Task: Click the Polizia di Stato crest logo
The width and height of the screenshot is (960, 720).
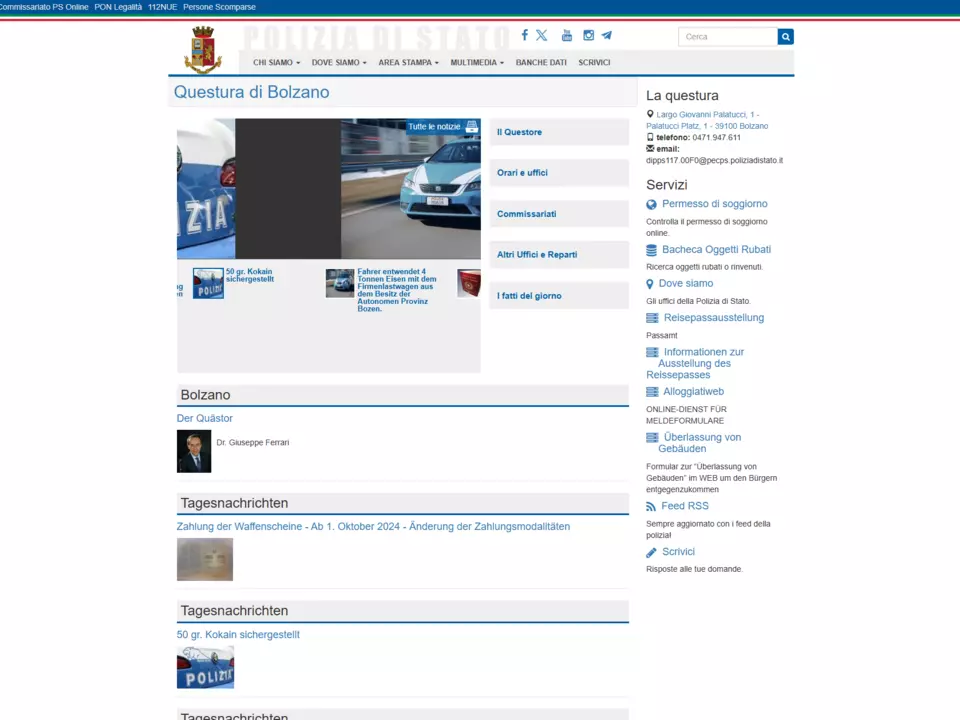Action: coord(203,50)
